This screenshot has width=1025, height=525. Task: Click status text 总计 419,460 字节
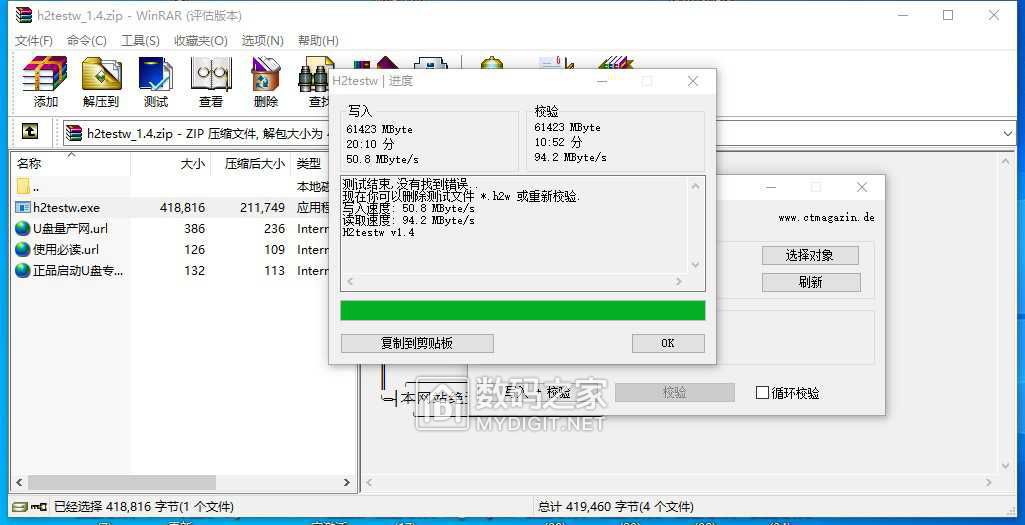click(590, 507)
